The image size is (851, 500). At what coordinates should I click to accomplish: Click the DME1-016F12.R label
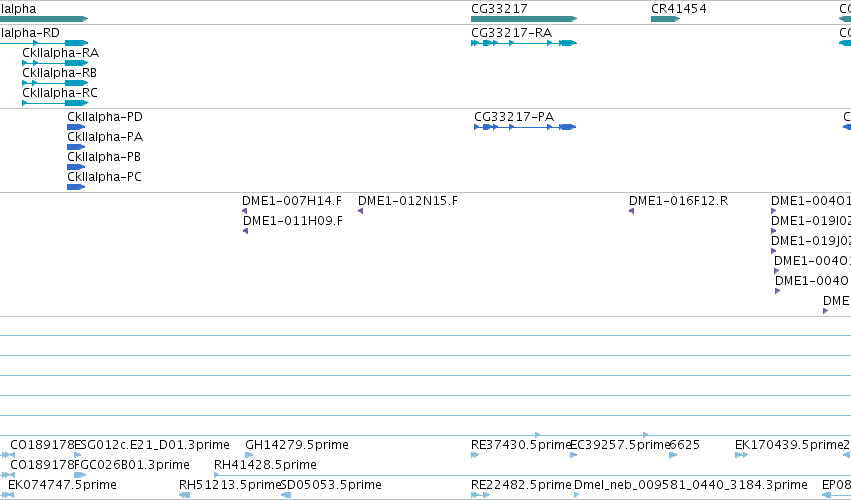[x=679, y=201]
